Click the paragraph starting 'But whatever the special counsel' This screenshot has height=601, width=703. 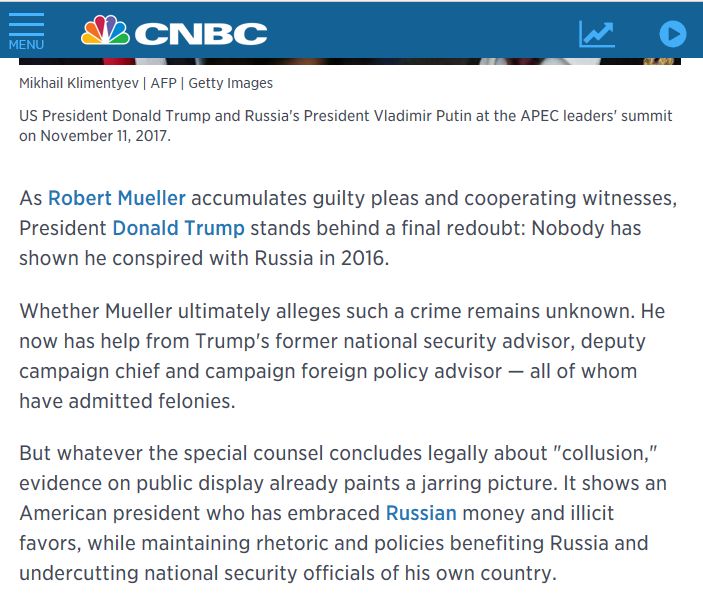pyautogui.click(x=343, y=513)
